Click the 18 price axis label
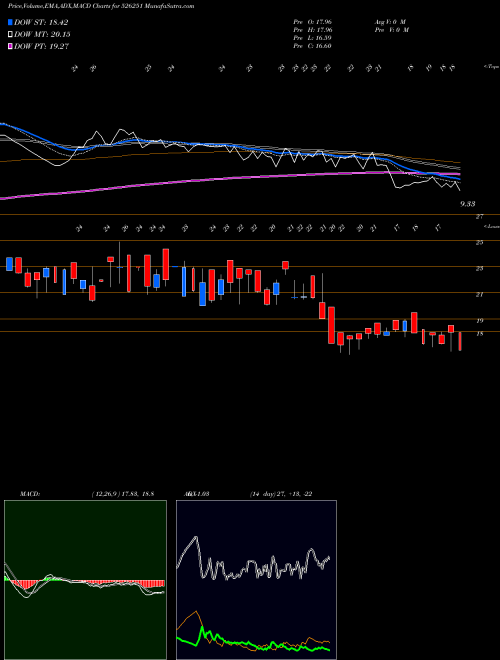 (479, 334)
